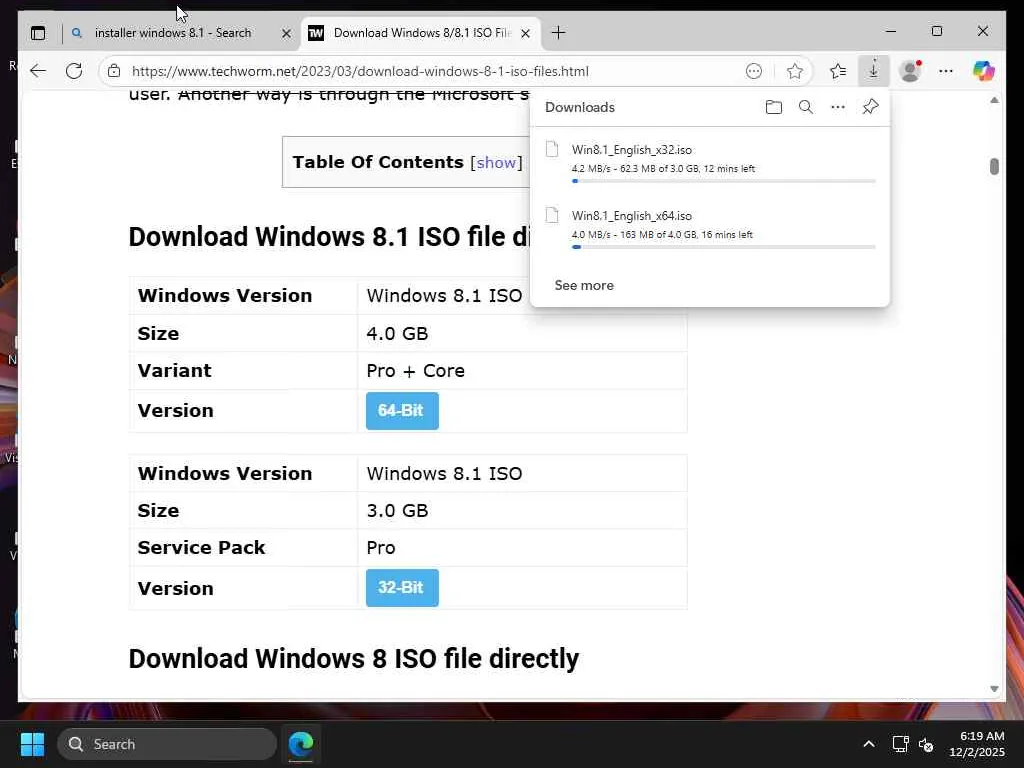
Task: Click the Variant row label
Action: click(x=174, y=371)
